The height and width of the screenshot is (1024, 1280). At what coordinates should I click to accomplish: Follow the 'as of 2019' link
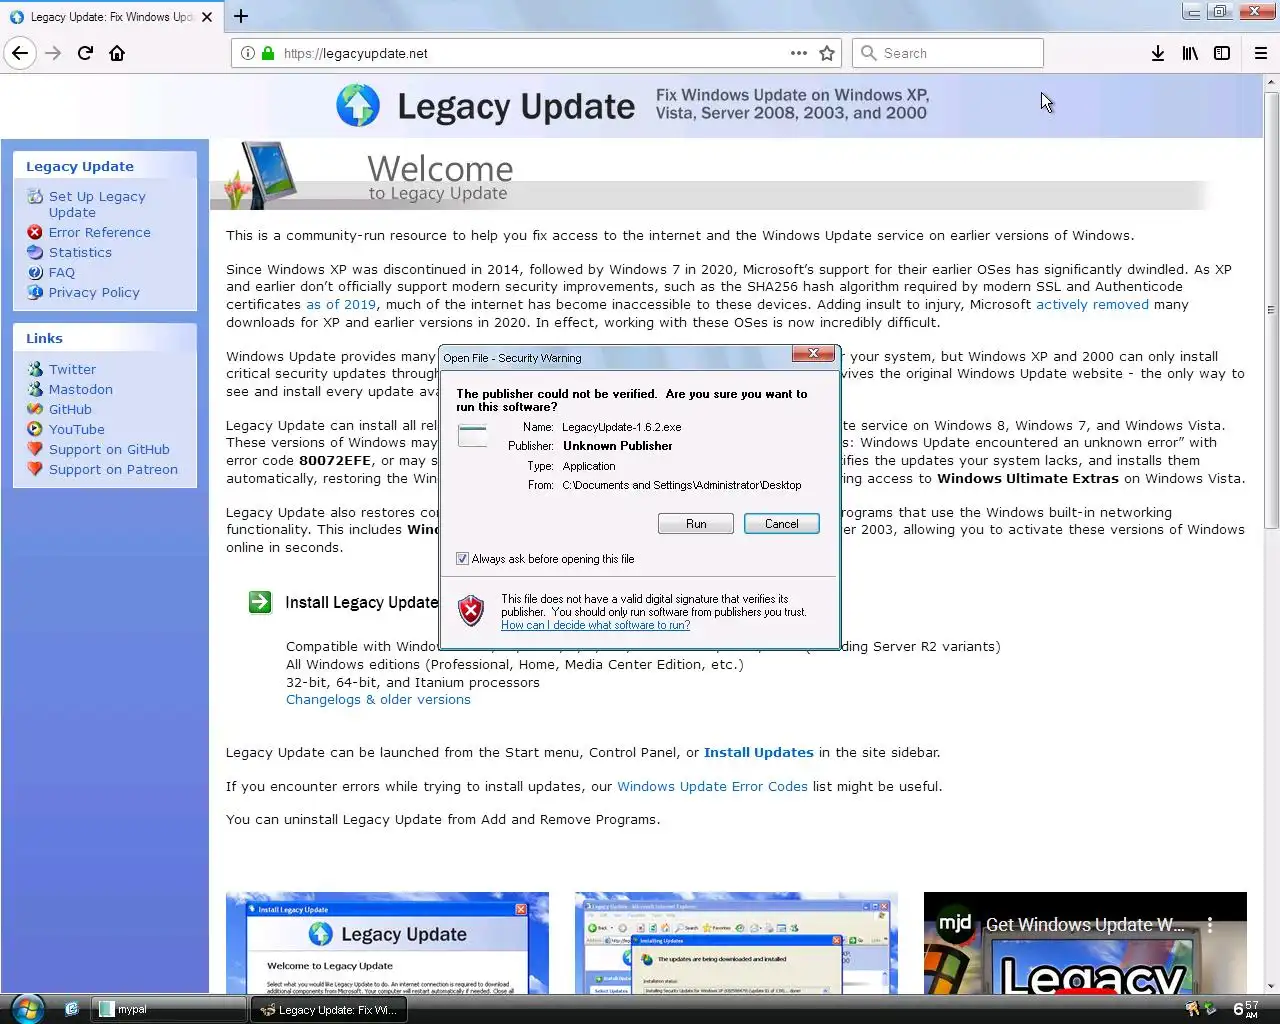pyautogui.click(x=341, y=304)
